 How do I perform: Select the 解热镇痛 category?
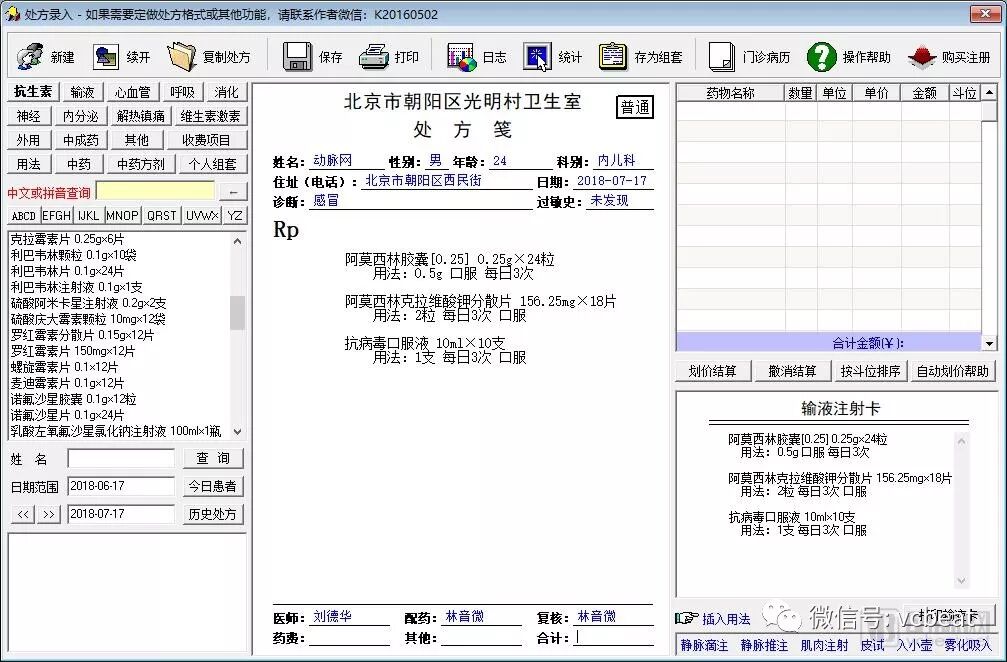(x=141, y=116)
